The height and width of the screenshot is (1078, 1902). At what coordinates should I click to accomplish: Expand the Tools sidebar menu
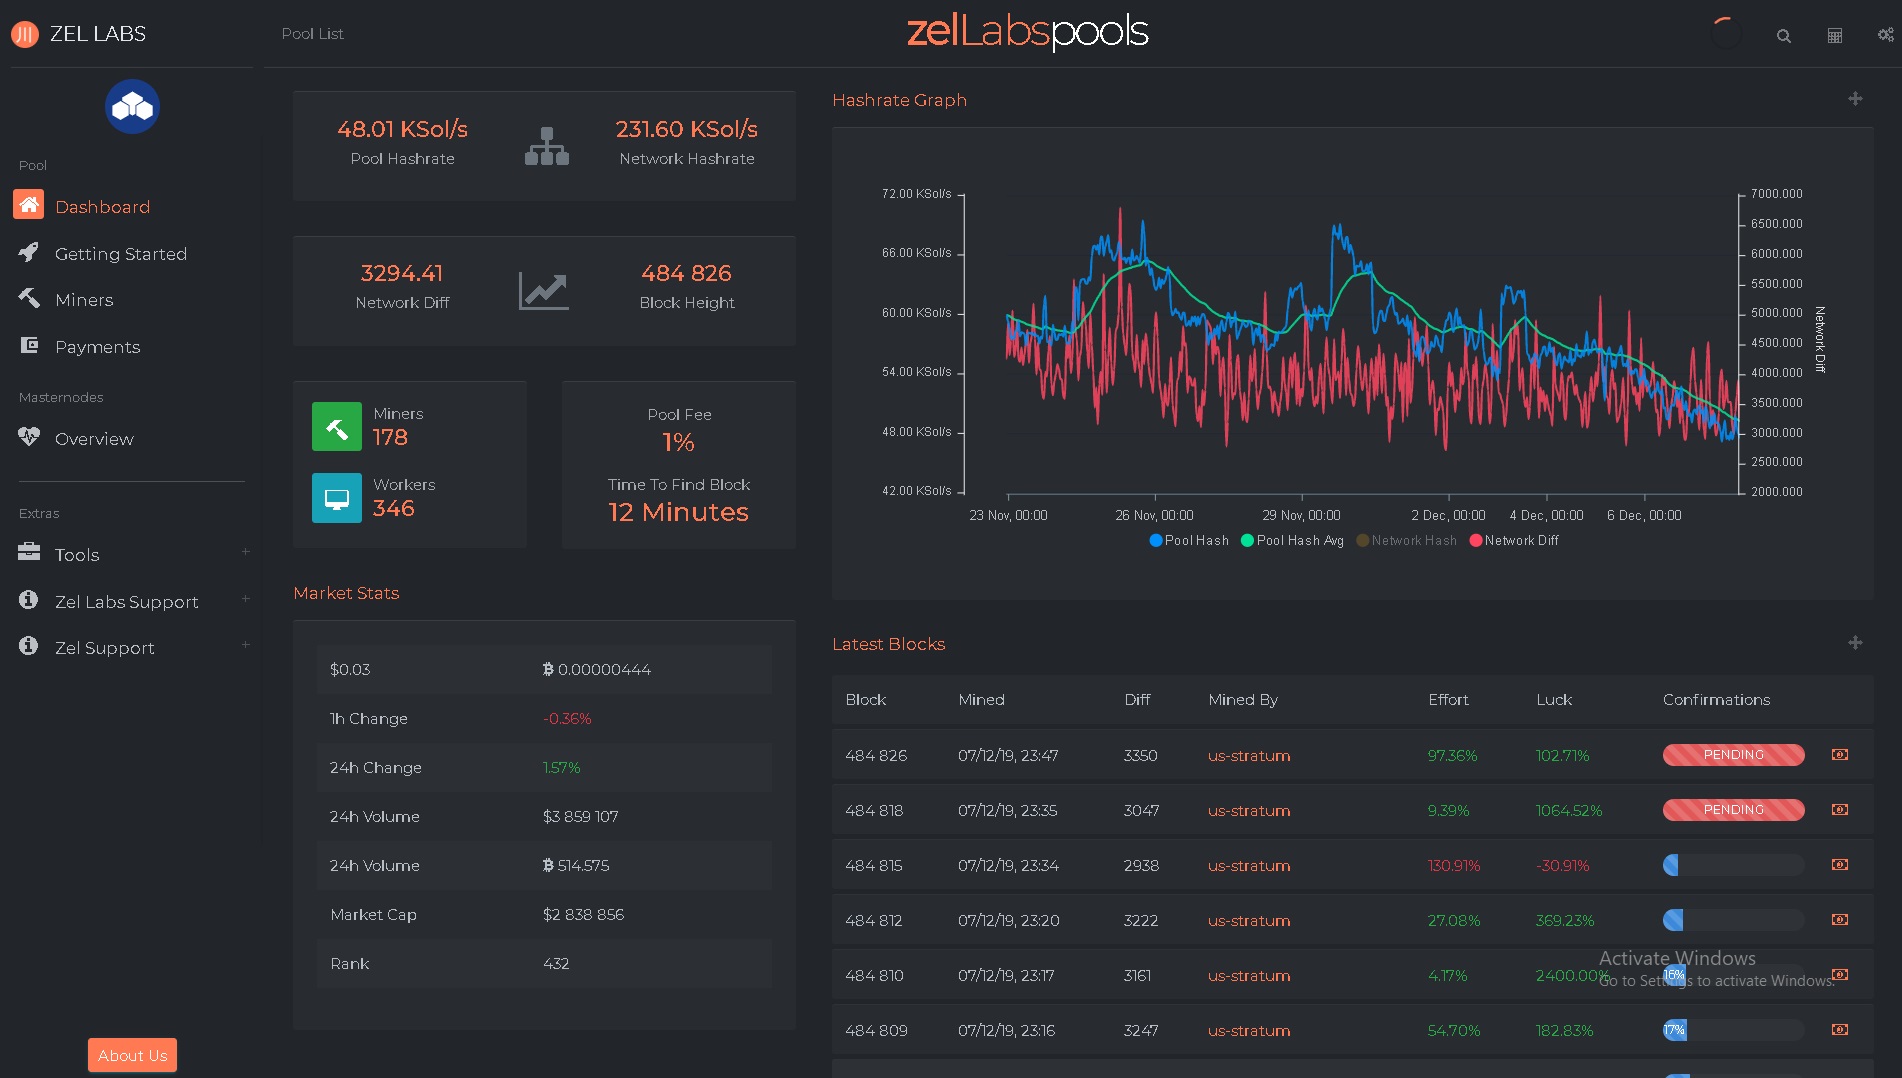pos(77,555)
